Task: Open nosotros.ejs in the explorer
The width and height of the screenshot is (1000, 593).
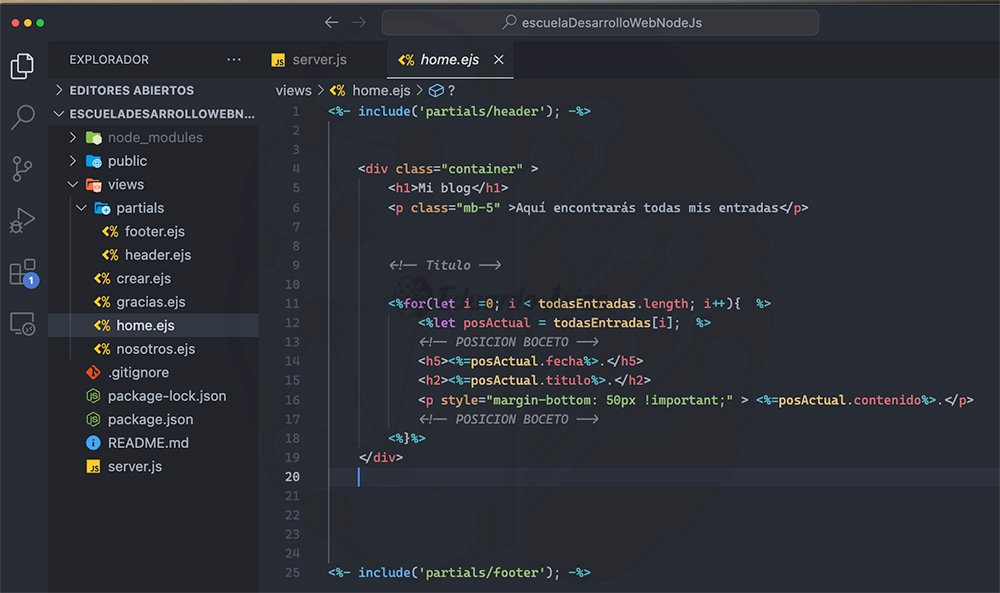Action: point(156,349)
